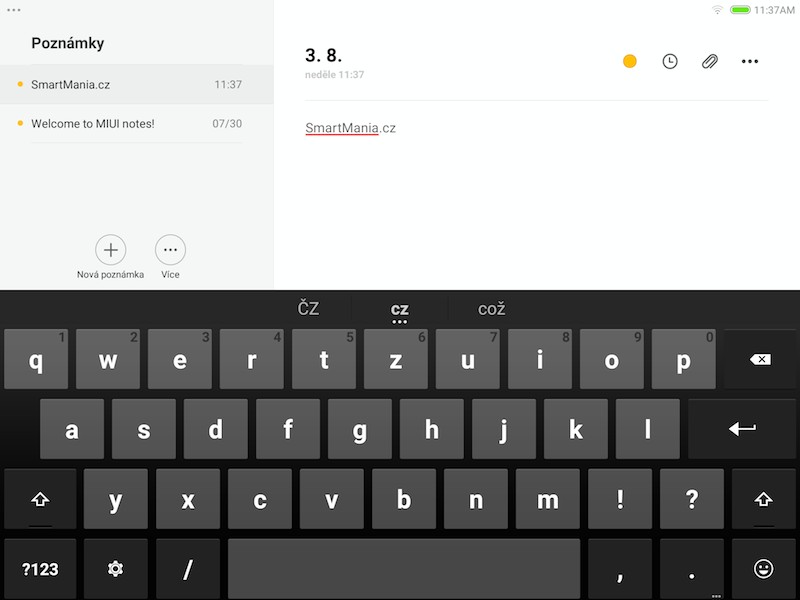Tap the c key
Image resolution: width=800 pixels, height=600 pixels.
(260, 499)
